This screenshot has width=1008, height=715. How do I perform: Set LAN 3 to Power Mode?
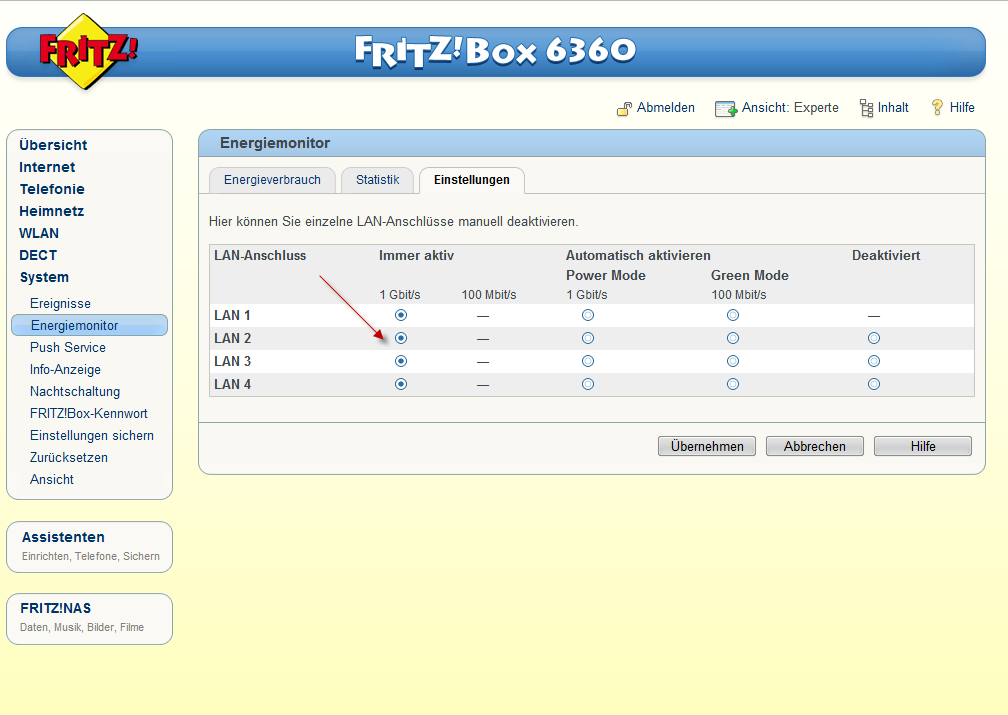pyautogui.click(x=588, y=361)
